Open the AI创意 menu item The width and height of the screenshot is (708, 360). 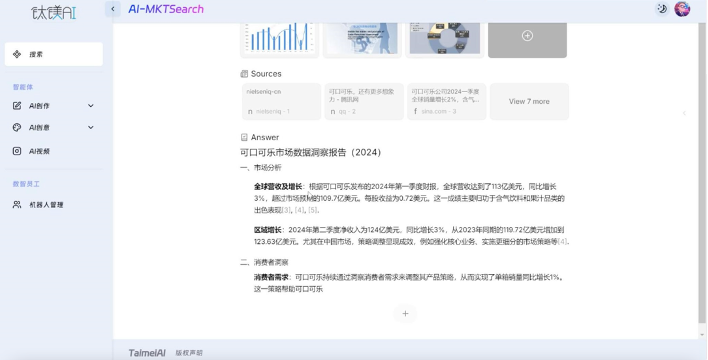54,127
